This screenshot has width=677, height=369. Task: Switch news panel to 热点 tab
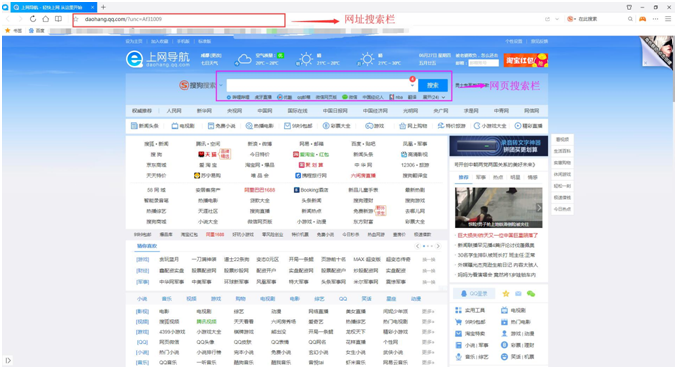498,177
